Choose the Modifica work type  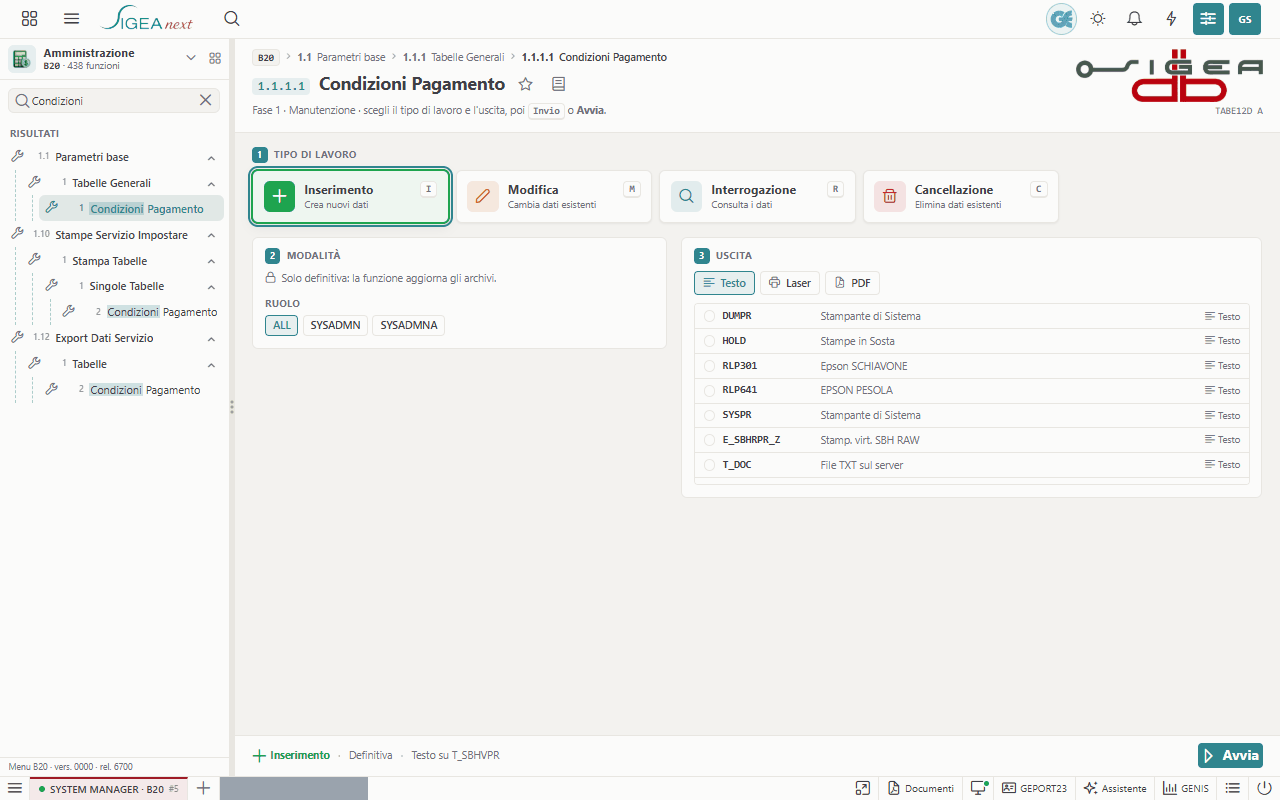pyautogui.click(x=554, y=196)
